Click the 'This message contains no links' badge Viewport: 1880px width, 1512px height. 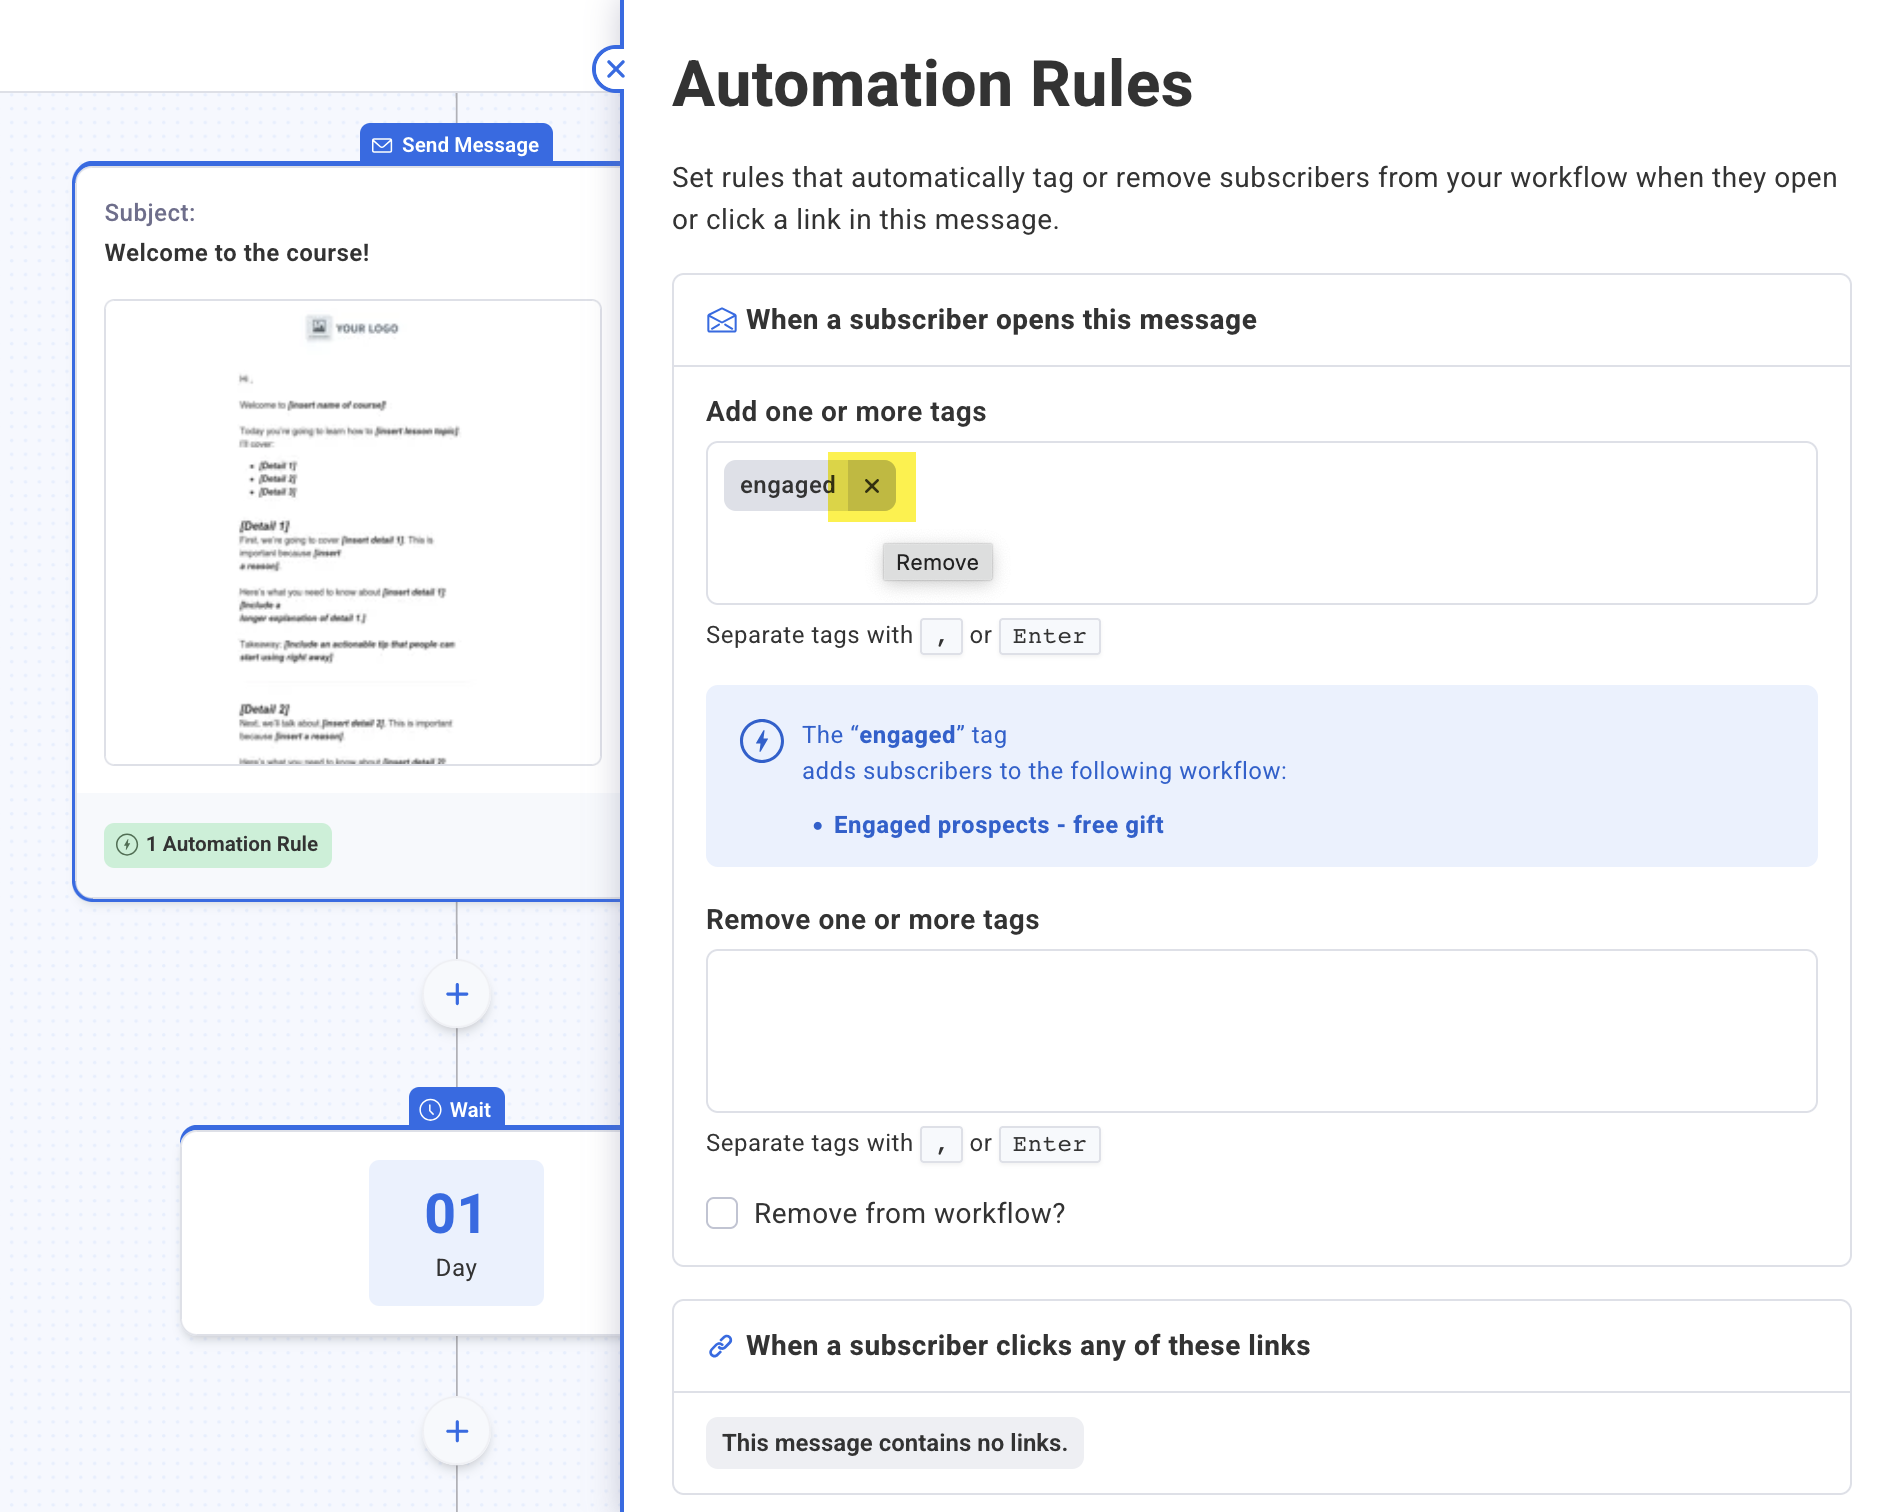[x=895, y=1442]
